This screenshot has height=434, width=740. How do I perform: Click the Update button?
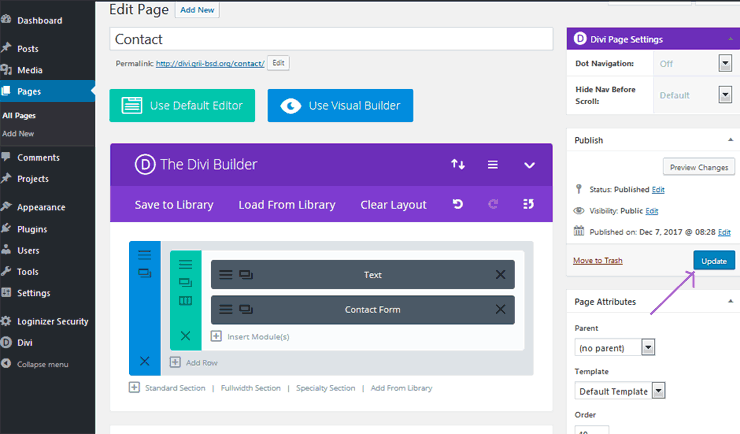pos(714,261)
